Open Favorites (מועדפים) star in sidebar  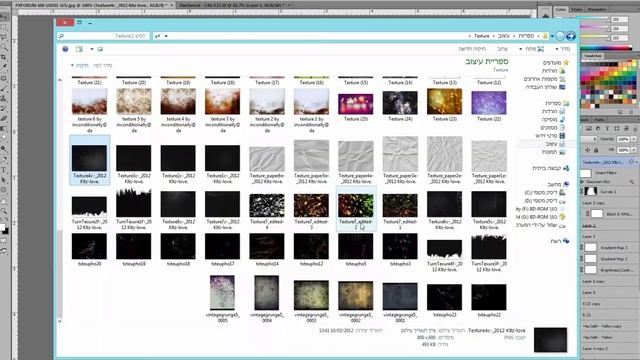point(566,62)
